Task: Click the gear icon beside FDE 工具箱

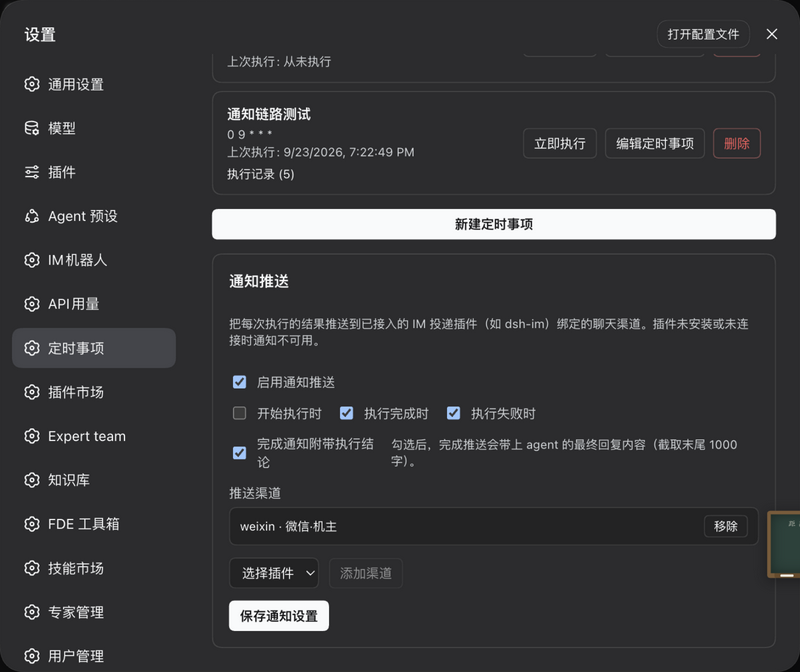Action: 32,524
